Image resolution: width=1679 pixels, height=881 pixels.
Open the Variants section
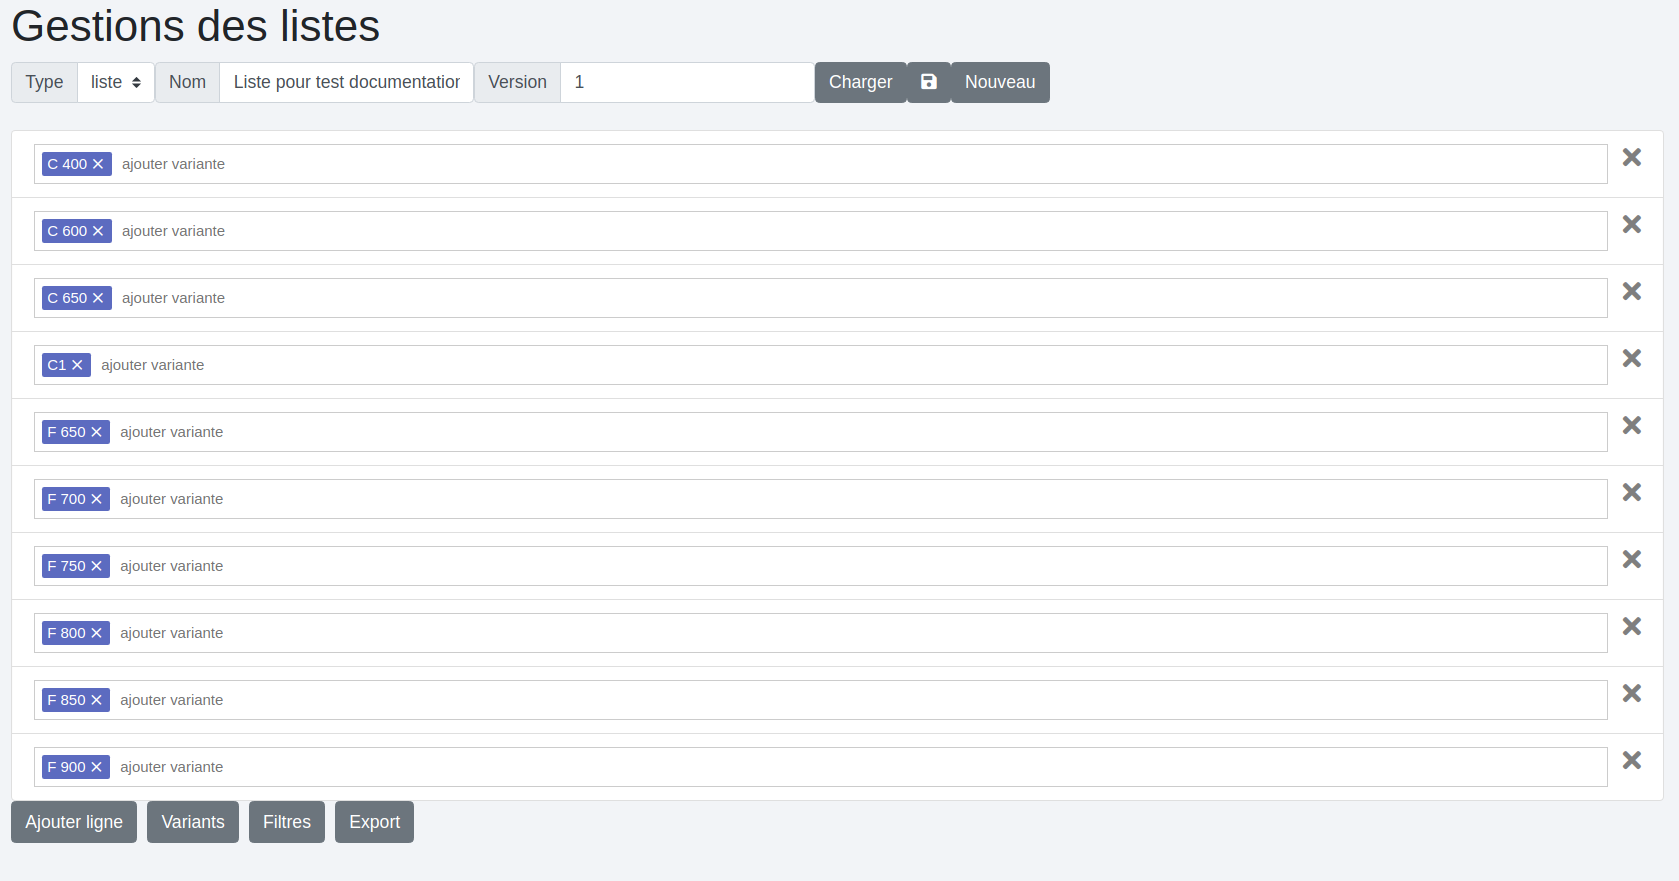click(193, 822)
